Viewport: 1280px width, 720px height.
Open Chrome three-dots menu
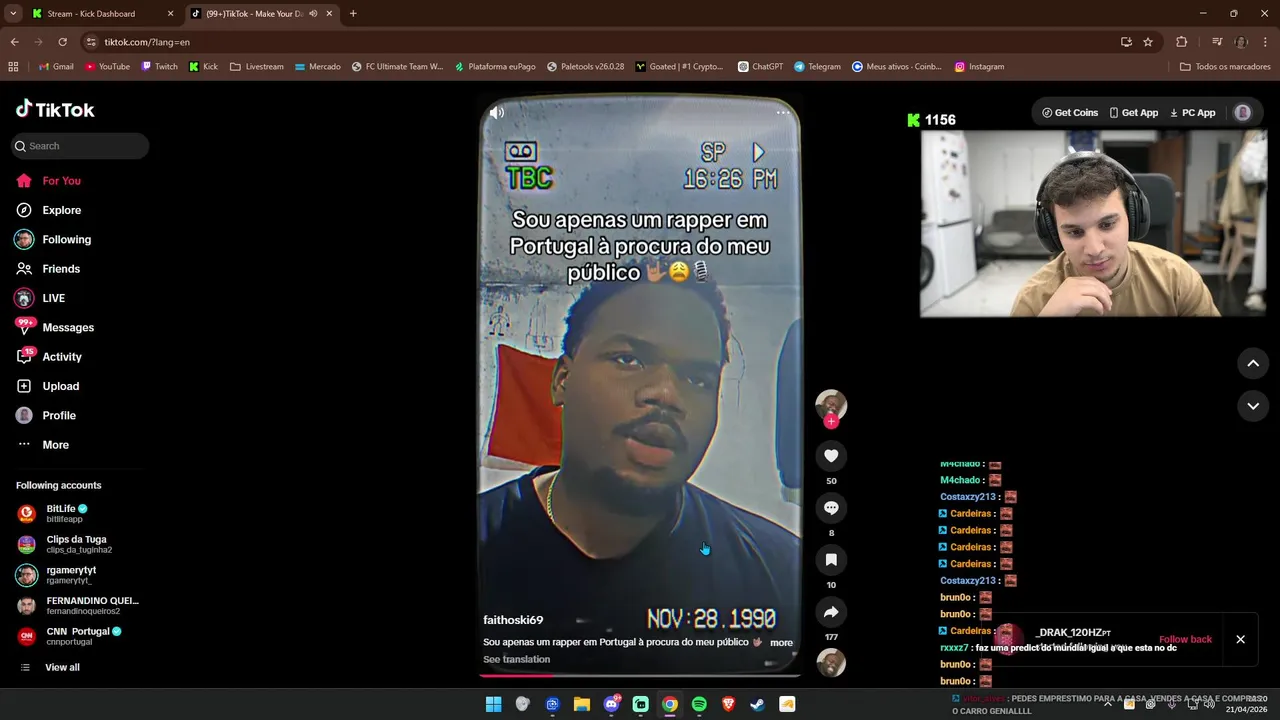1266,42
